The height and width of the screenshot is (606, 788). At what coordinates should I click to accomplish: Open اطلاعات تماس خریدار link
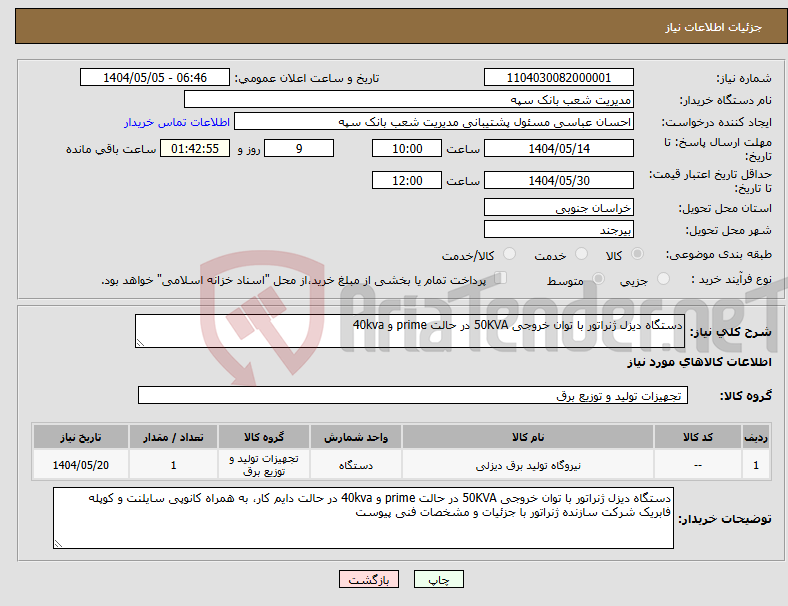(177, 122)
